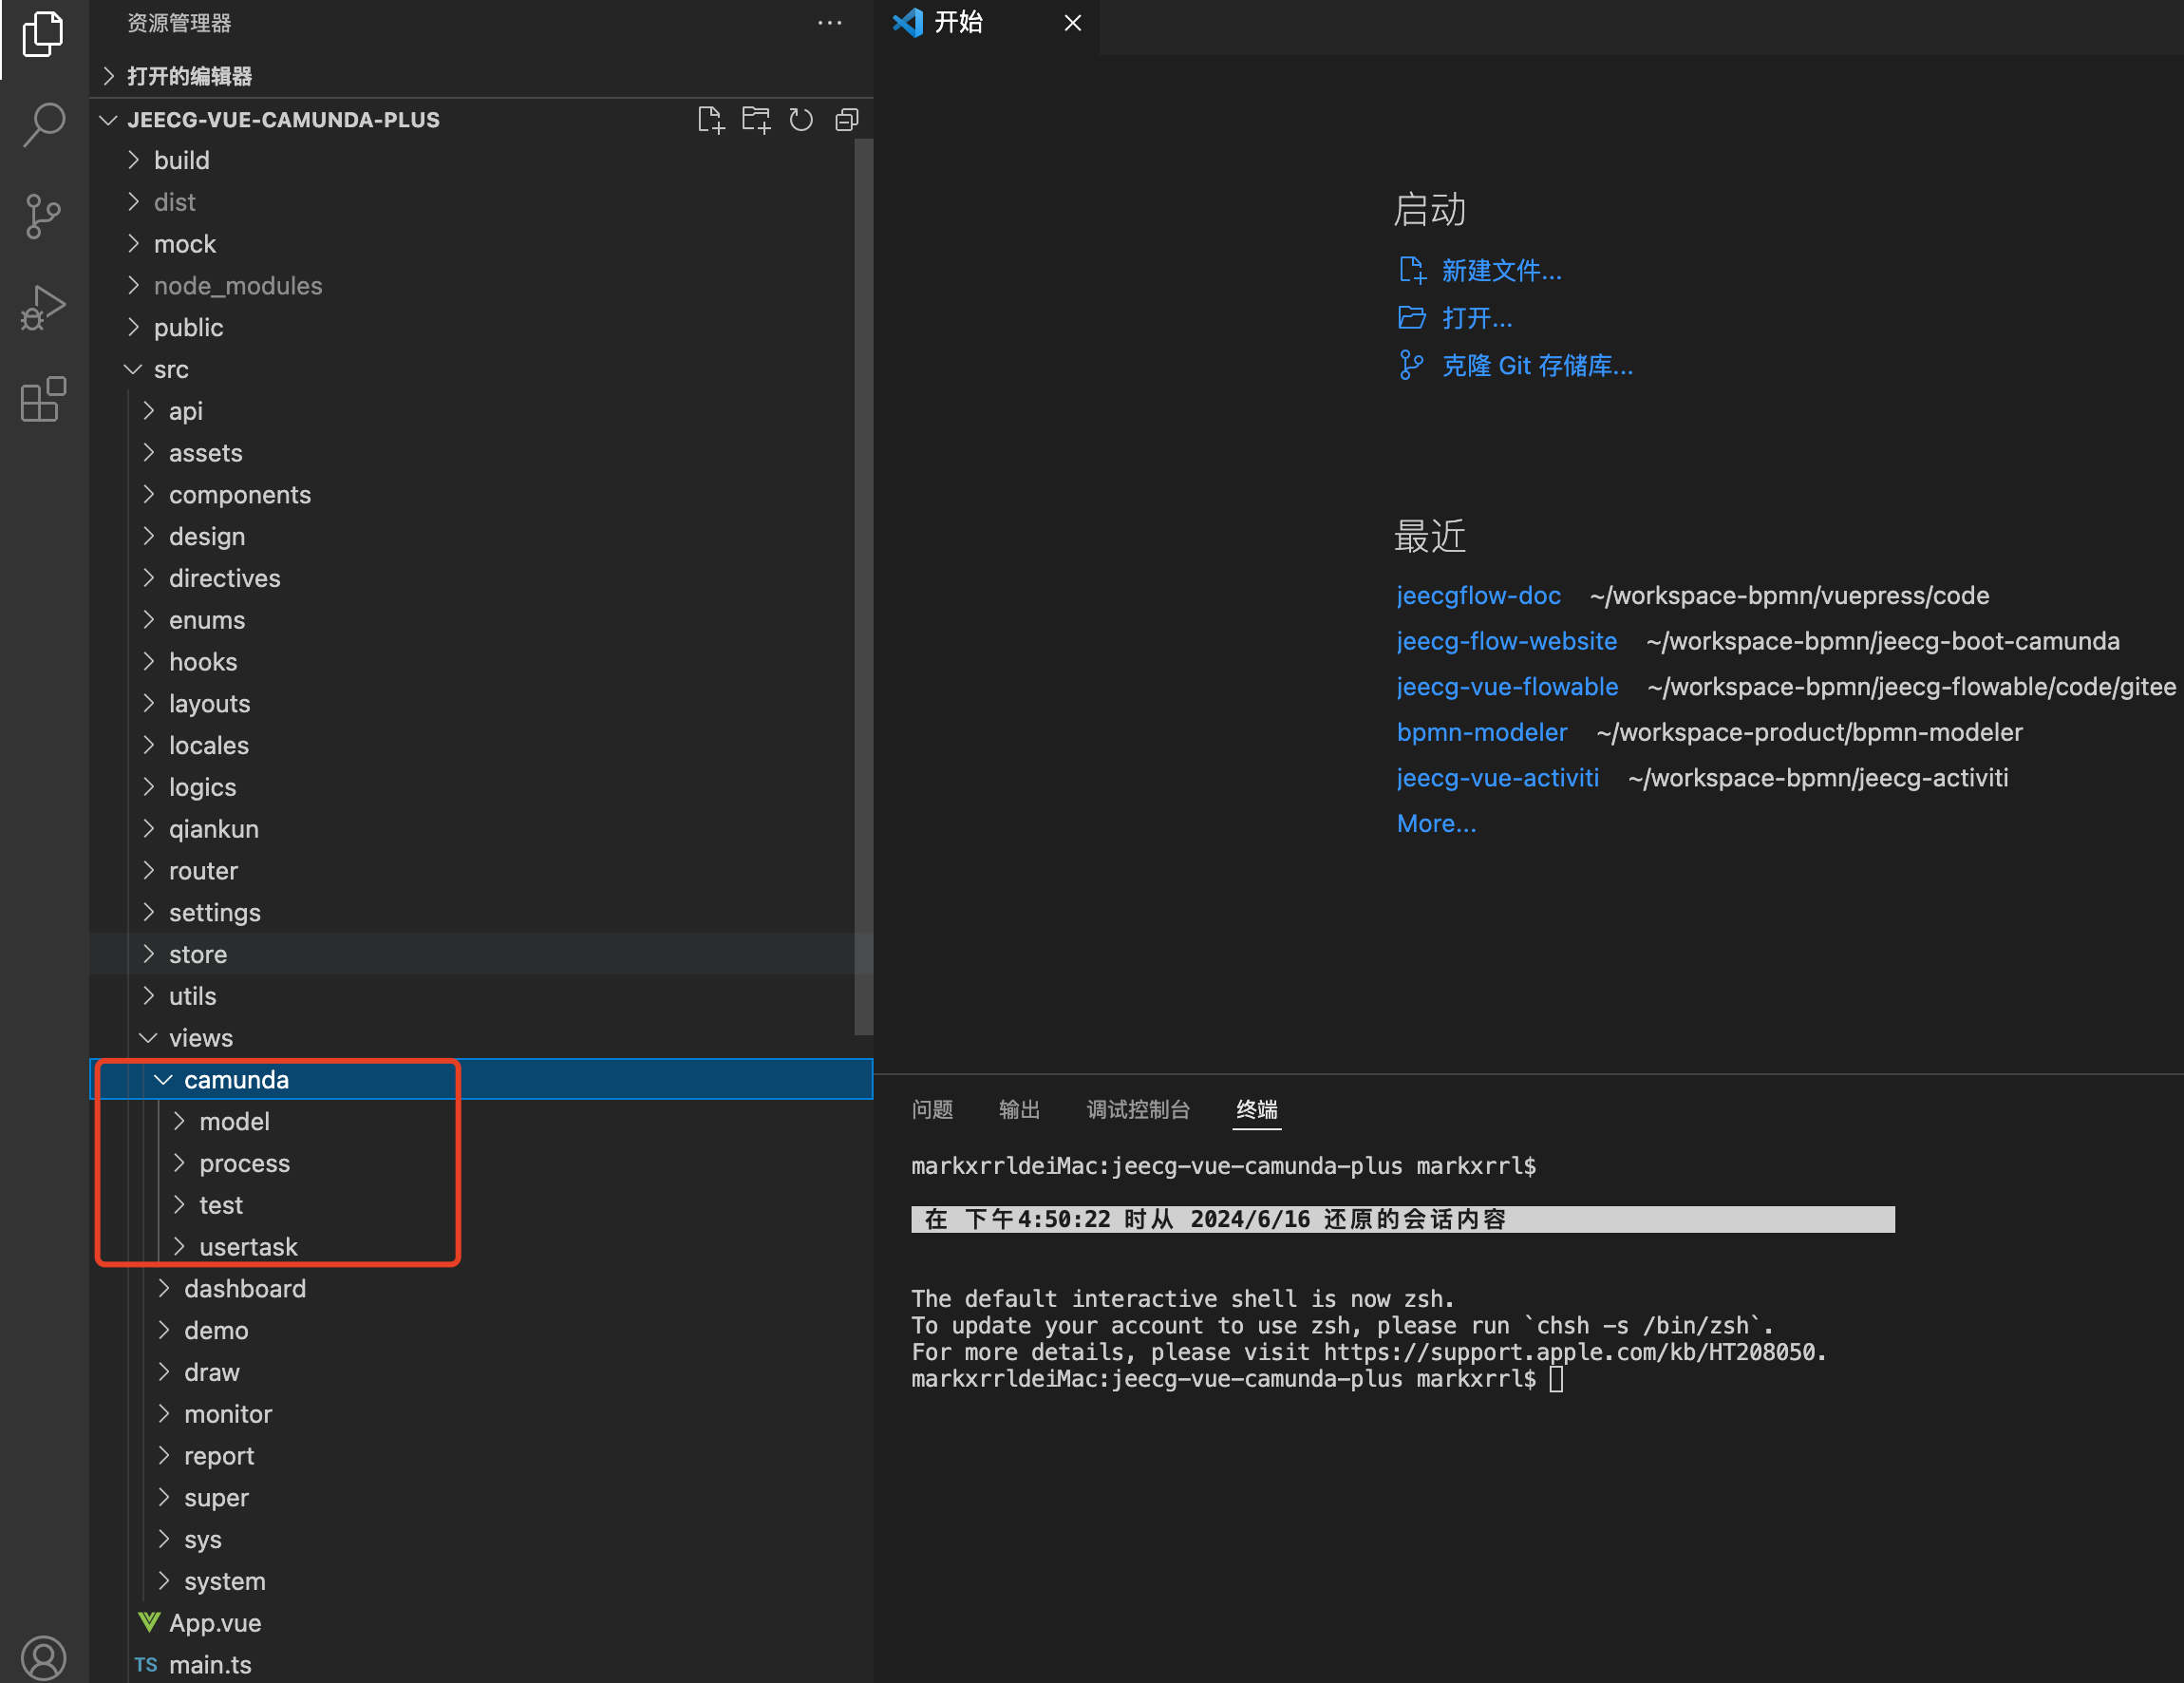The image size is (2184, 1683).
Task: Refresh the explorer file tree
Action: tap(801, 120)
